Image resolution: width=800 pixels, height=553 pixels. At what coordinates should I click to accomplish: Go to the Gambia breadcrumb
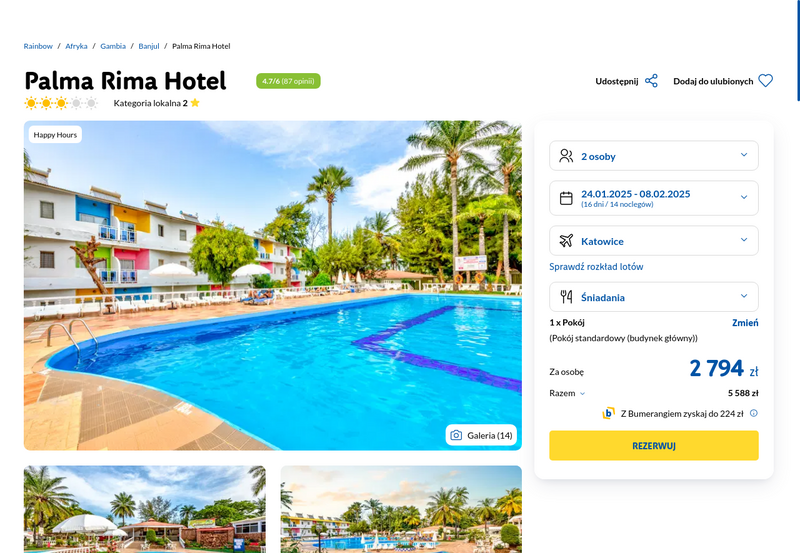113,46
